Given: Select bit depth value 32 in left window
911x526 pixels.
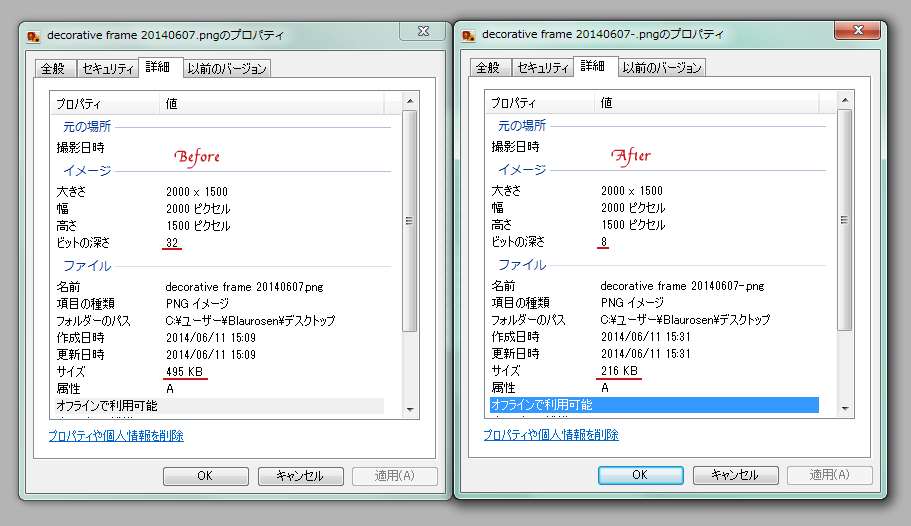Looking at the screenshot, I should tap(172, 243).
